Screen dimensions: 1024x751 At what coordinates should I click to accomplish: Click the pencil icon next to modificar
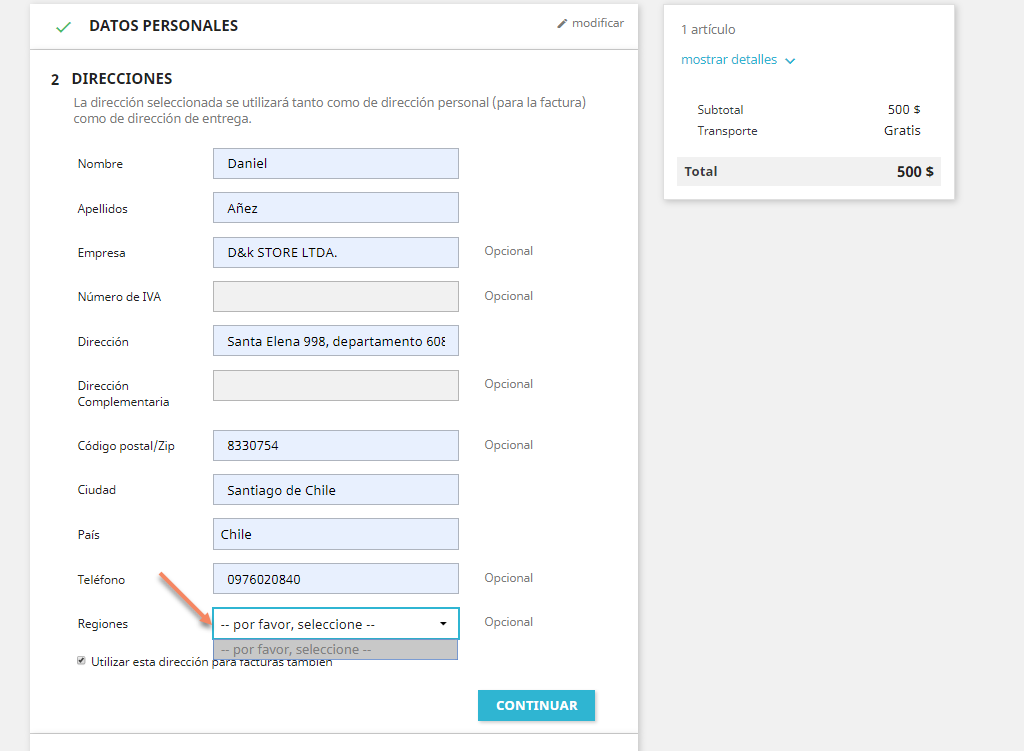pyautogui.click(x=562, y=23)
